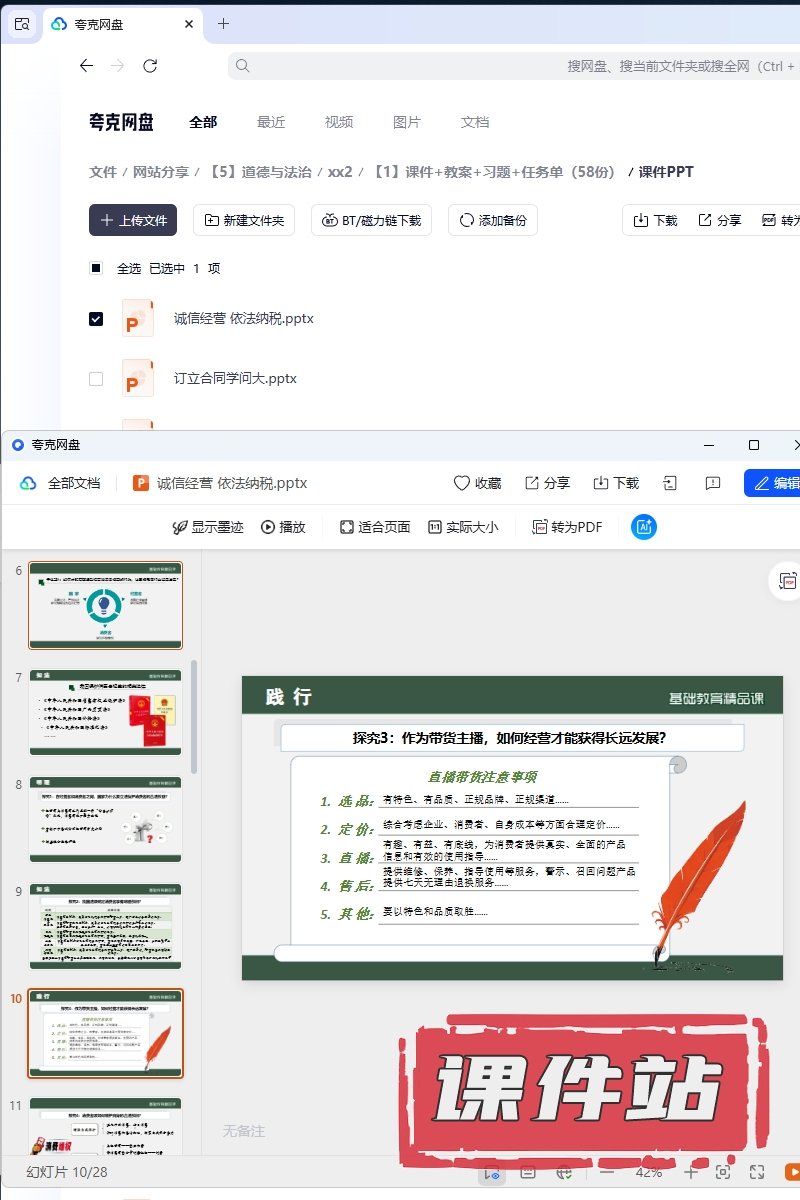
Task: Play the slideshow with 播放
Action: click(283, 527)
